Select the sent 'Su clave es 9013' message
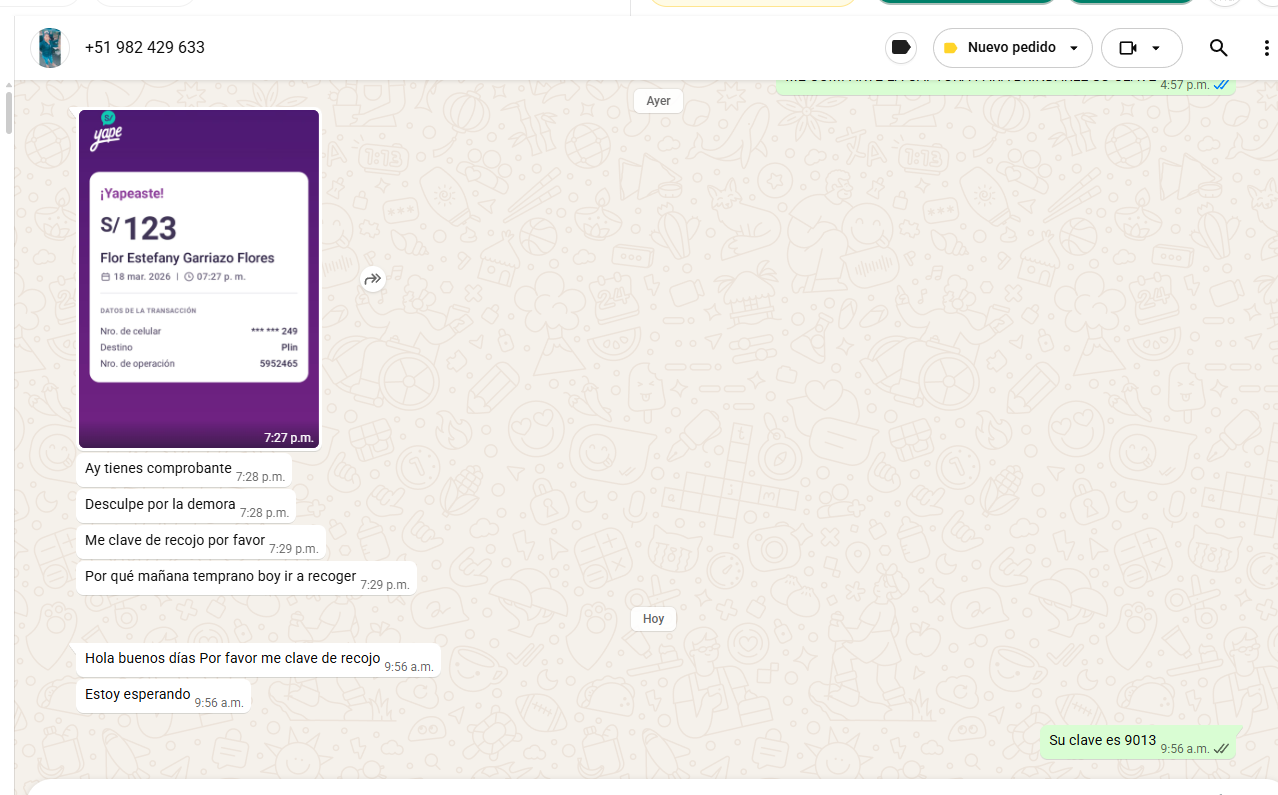This screenshot has width=1278, height=795. [x=1102, y=741]
